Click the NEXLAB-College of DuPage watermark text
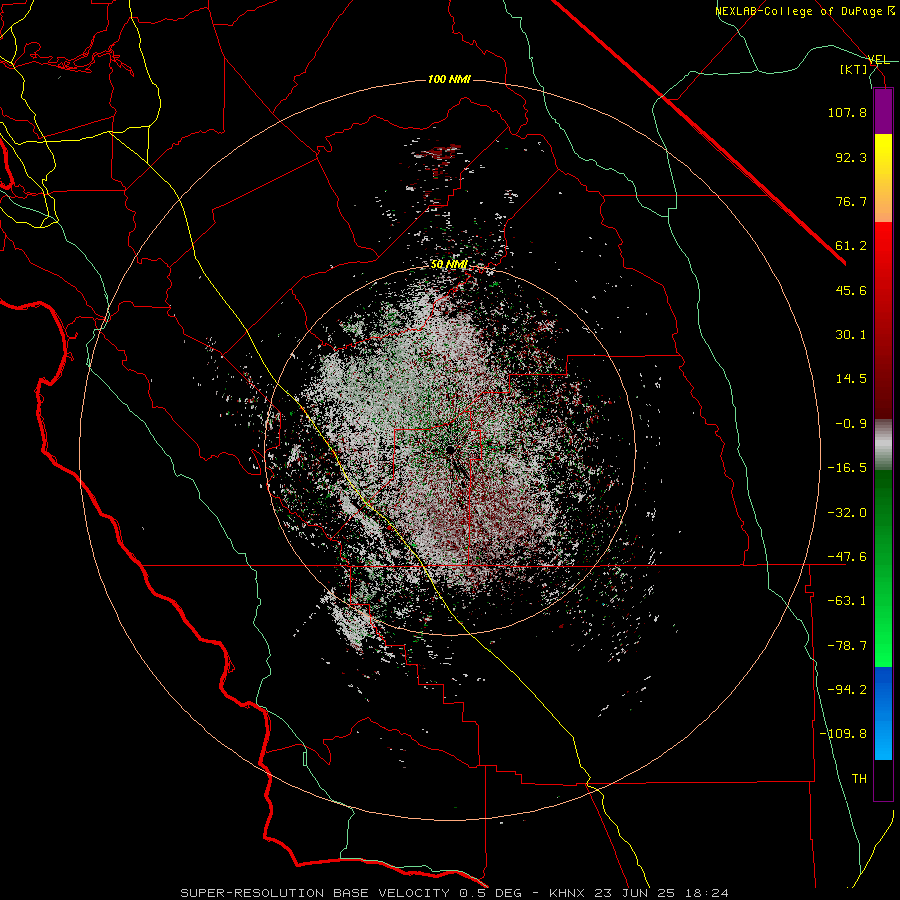900x900 pixels. click(806, 11)
